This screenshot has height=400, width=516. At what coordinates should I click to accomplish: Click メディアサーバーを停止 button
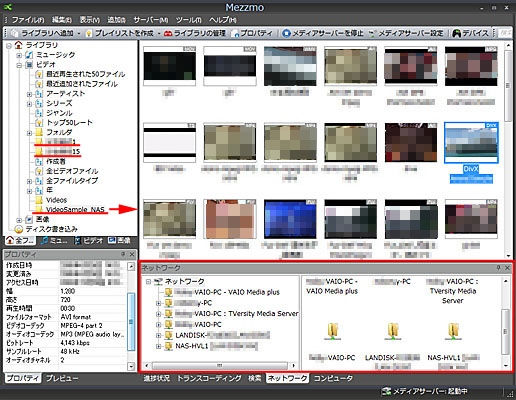click(323, 33)
